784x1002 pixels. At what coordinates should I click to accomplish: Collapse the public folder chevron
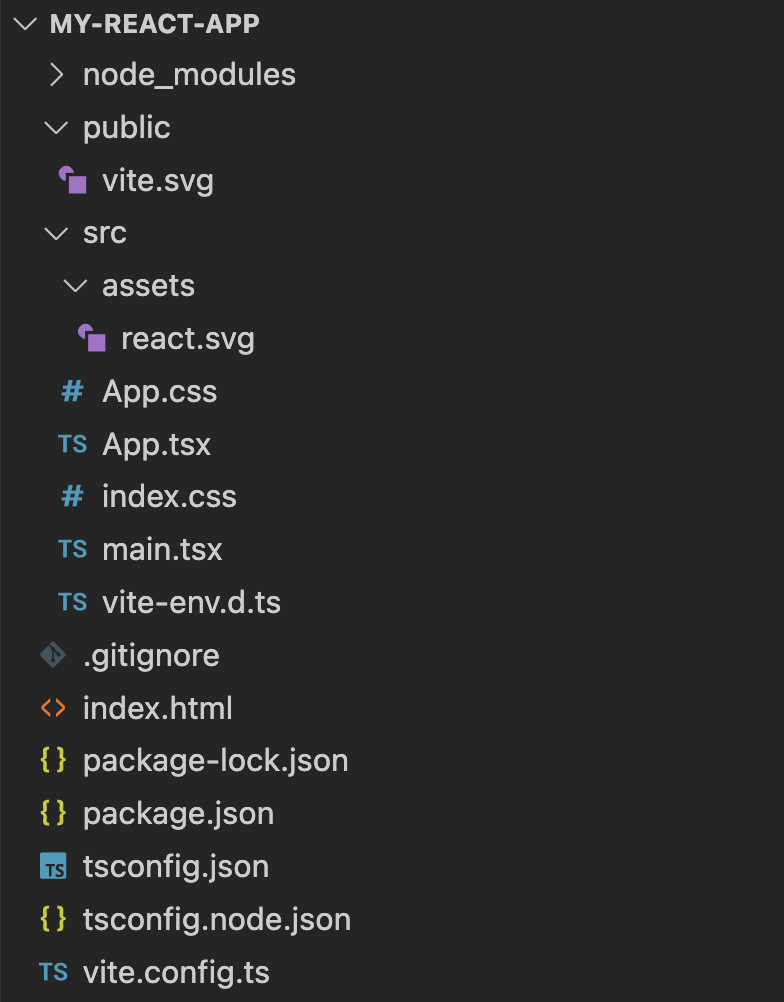pyautogui.click(x=56, y=128)
